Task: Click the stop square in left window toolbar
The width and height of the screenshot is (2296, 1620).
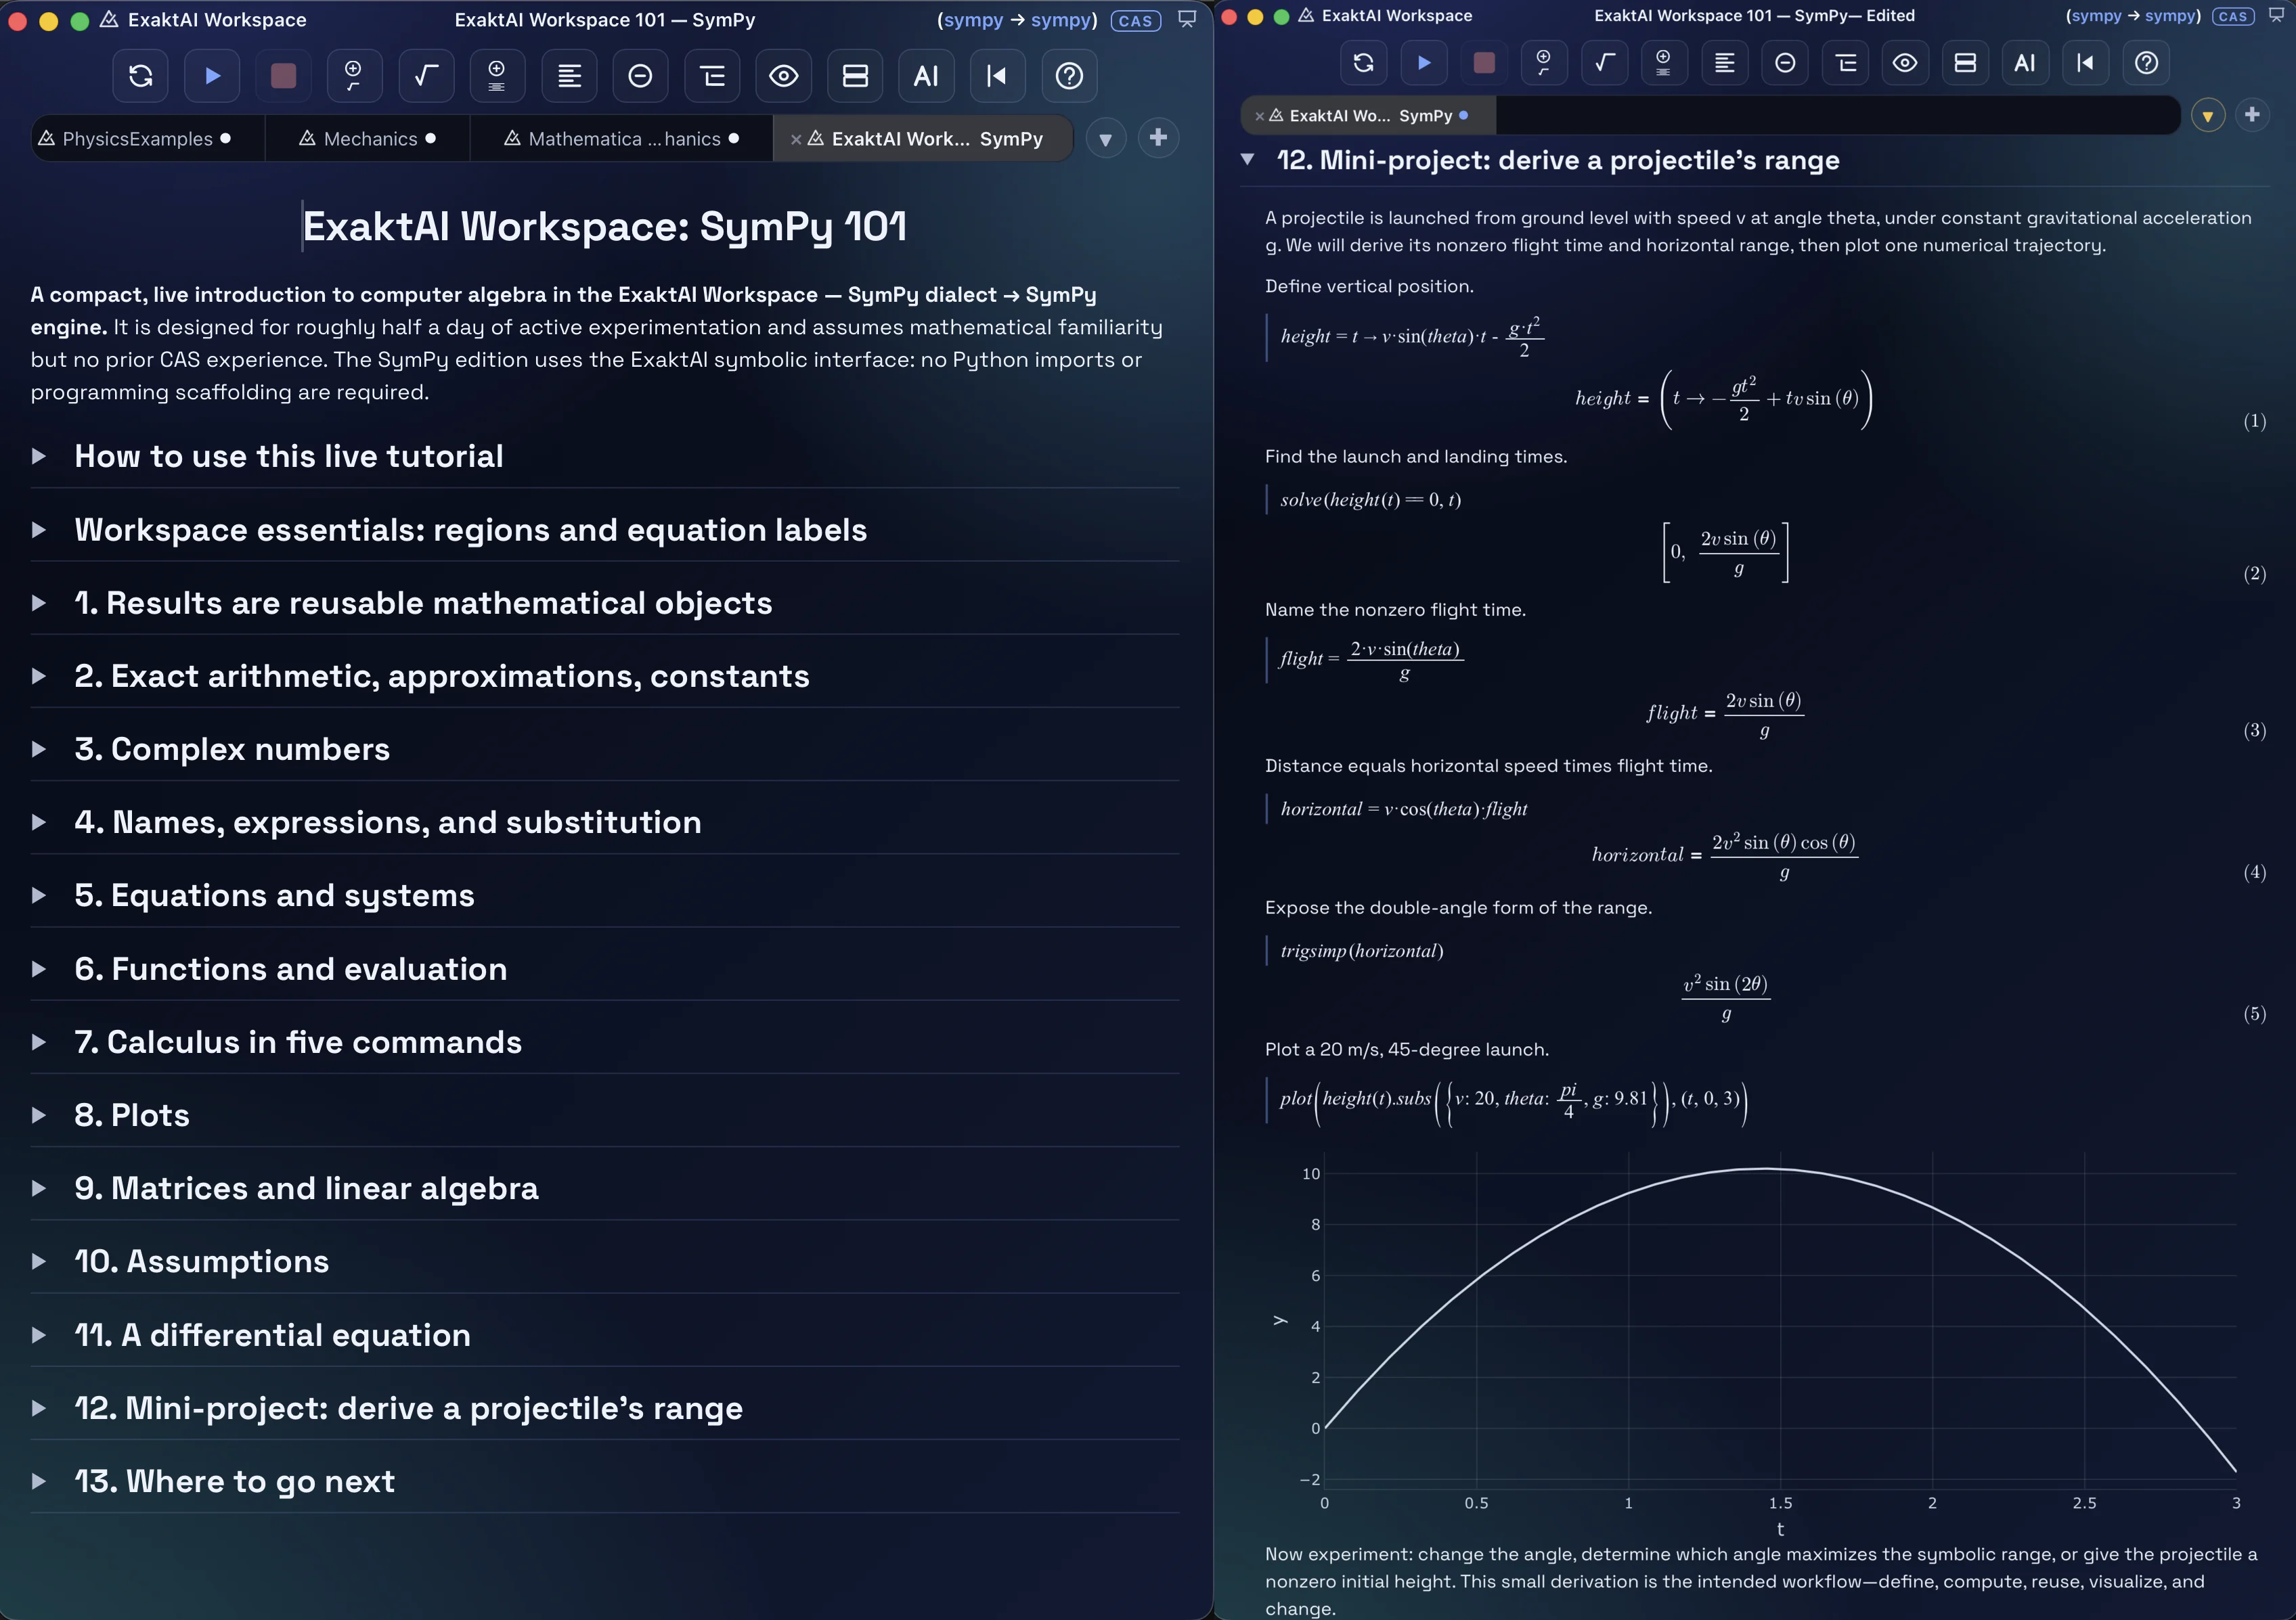Action: tap(284, 76)
